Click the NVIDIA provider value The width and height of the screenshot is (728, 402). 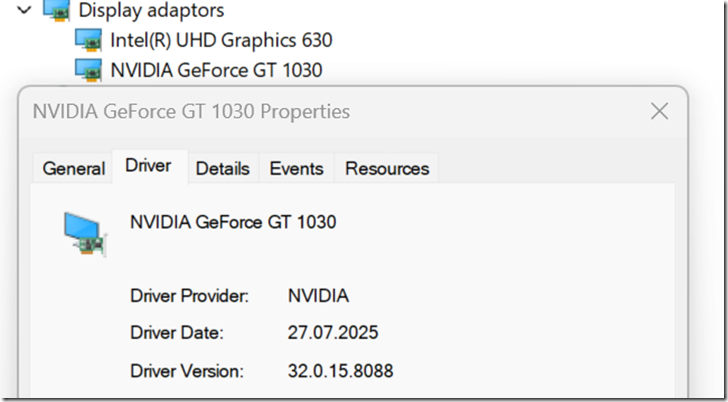[x=318, y=296]
